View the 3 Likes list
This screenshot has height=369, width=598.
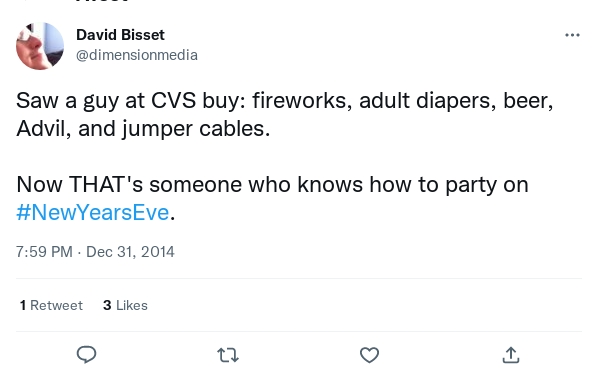tap(125, 305)
